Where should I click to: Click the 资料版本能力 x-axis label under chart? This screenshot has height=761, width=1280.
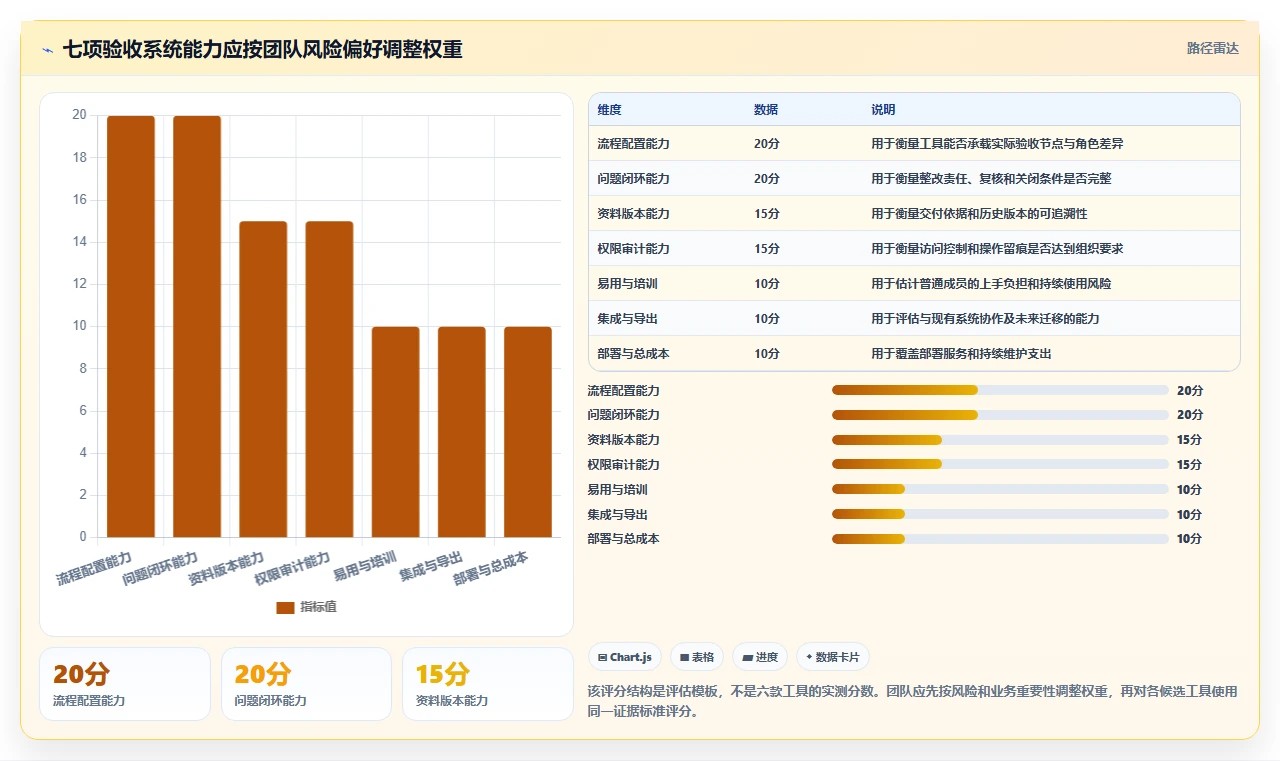pos(227,566)
